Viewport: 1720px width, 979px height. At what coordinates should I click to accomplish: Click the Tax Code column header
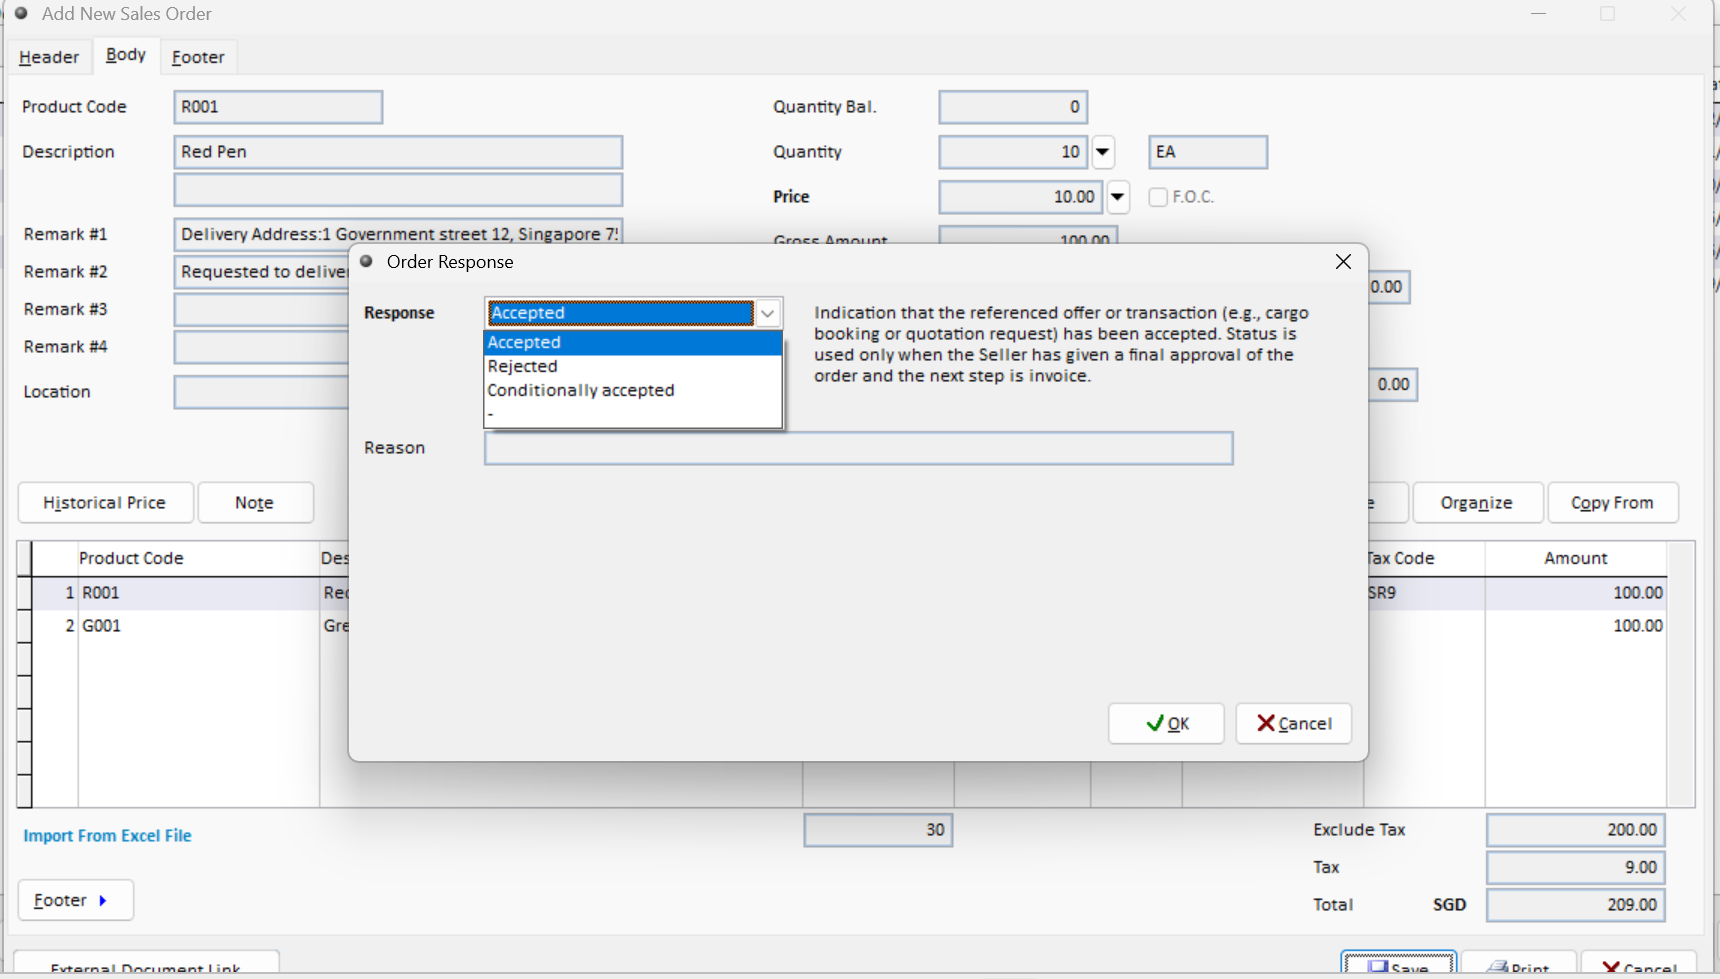pos(1426,558)
